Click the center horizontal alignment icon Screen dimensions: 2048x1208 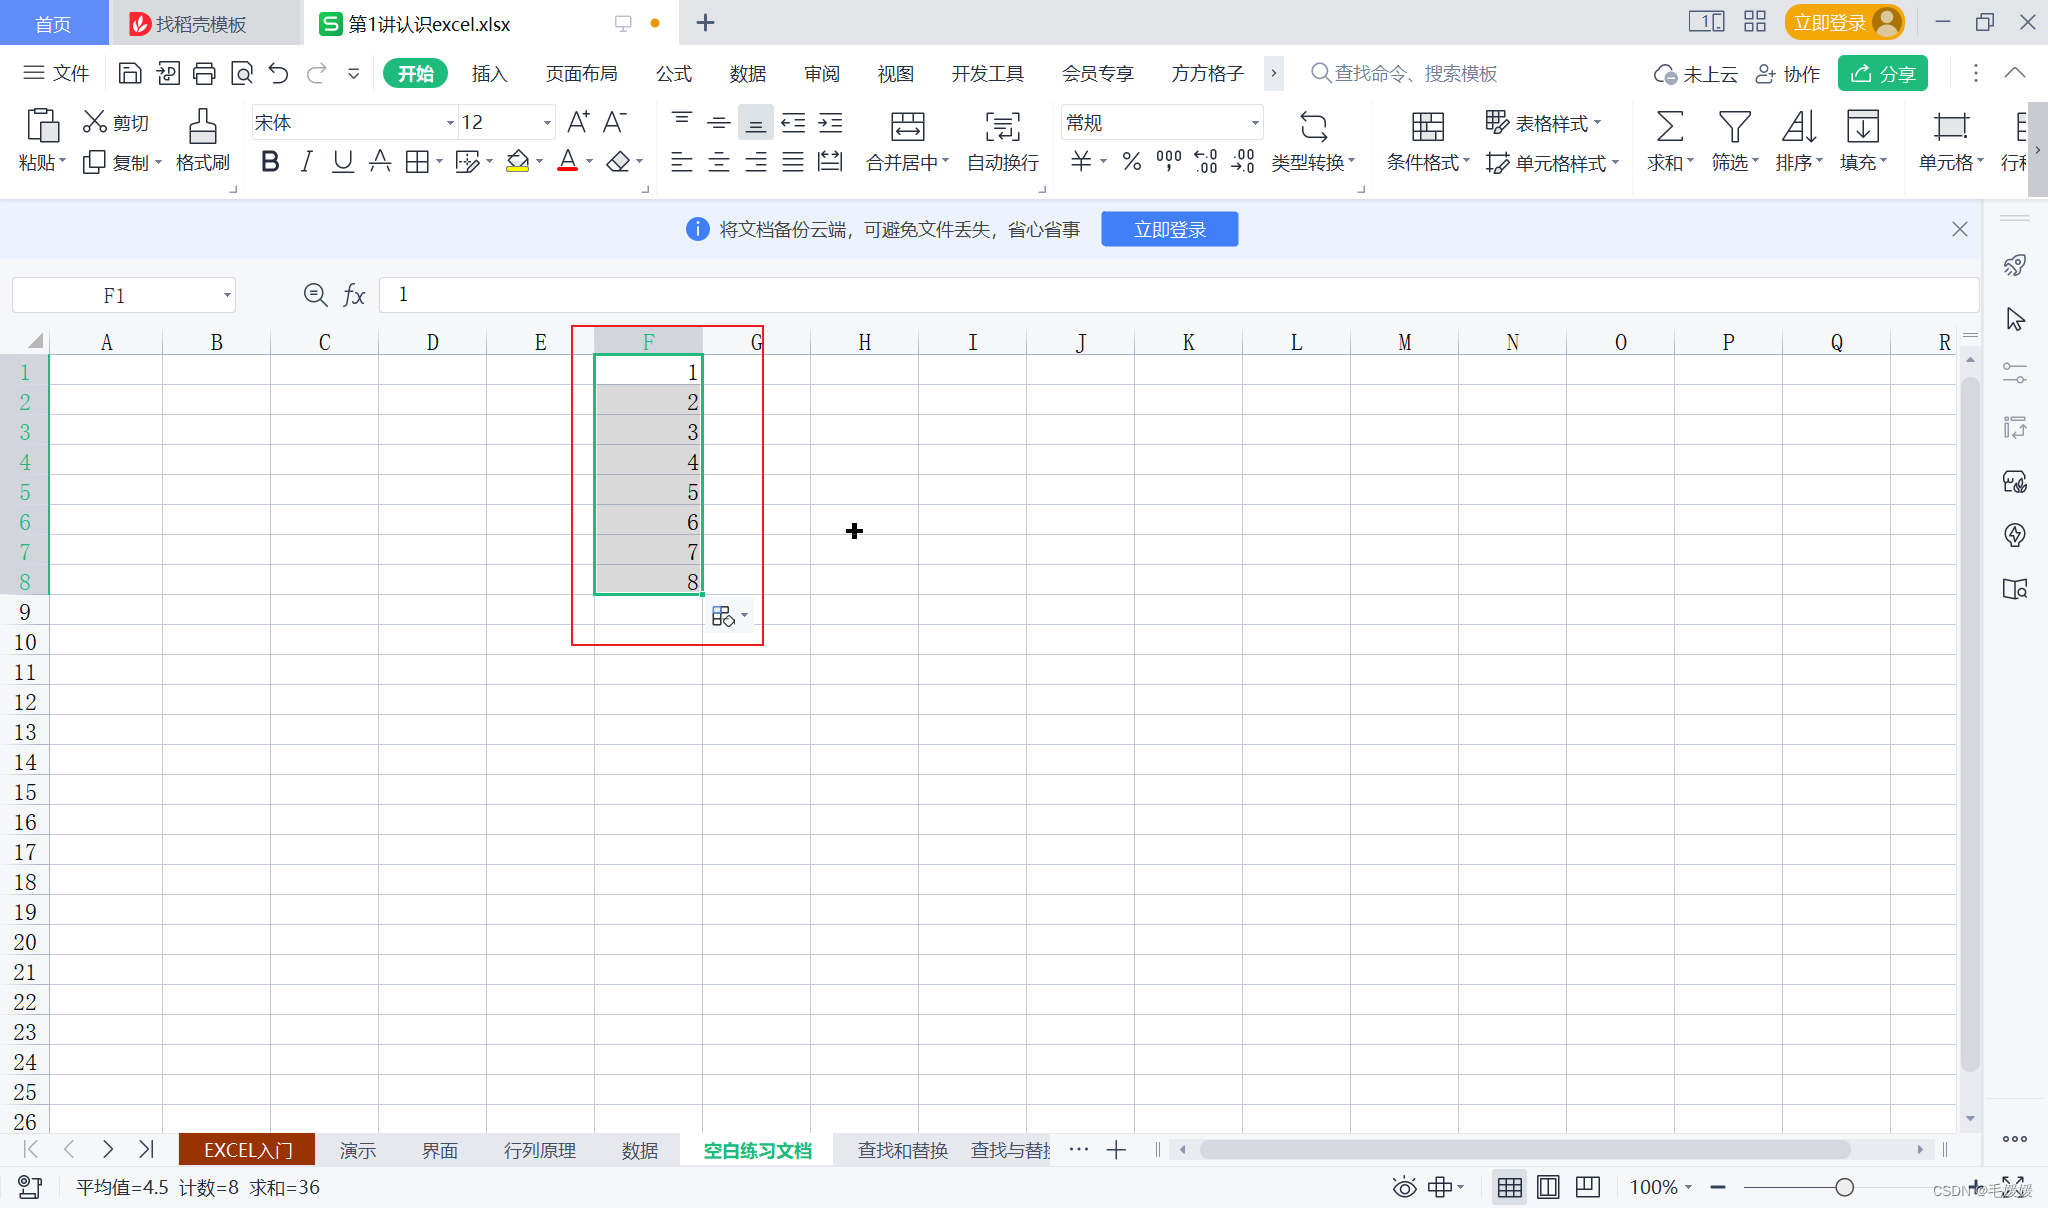719,161
